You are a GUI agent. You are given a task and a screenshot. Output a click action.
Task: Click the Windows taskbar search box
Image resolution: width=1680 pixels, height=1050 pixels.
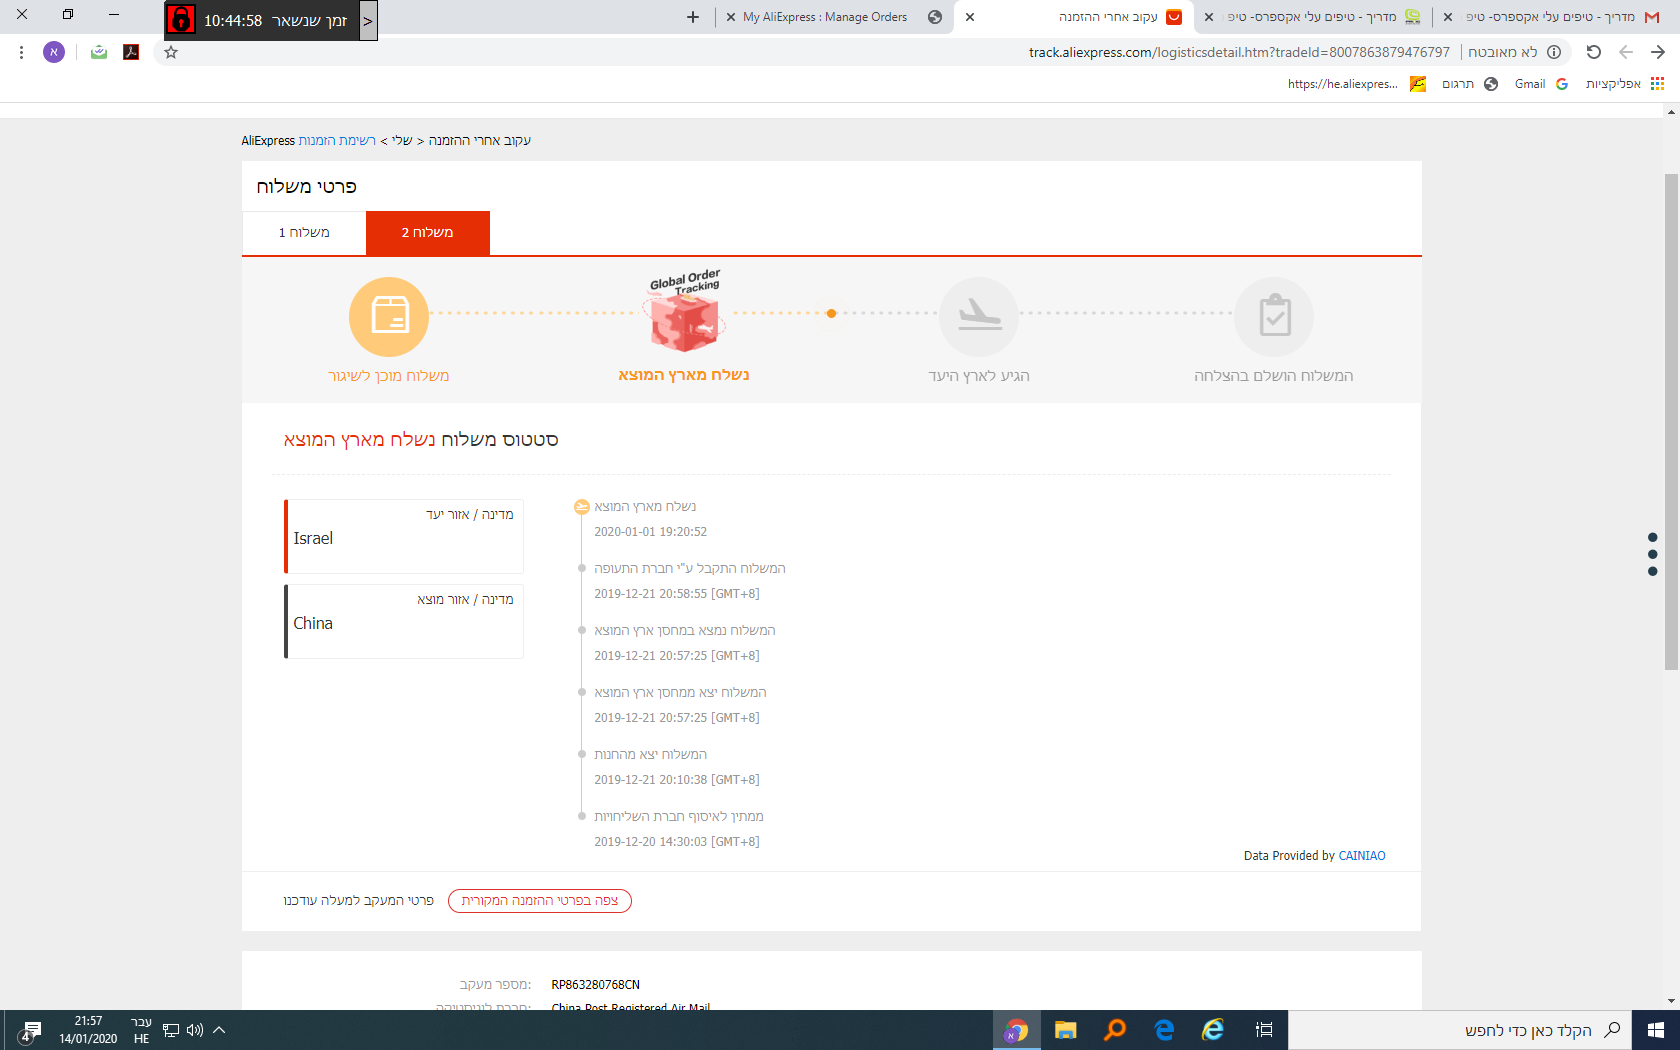pyautogui.click(x=1460, y=1030)
